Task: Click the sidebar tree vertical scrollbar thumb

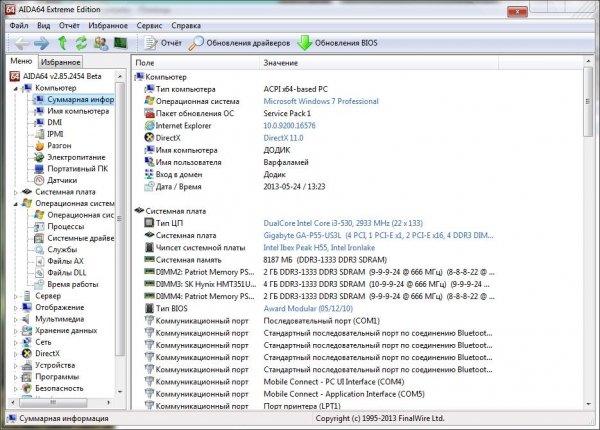Action: coord(120,218)
